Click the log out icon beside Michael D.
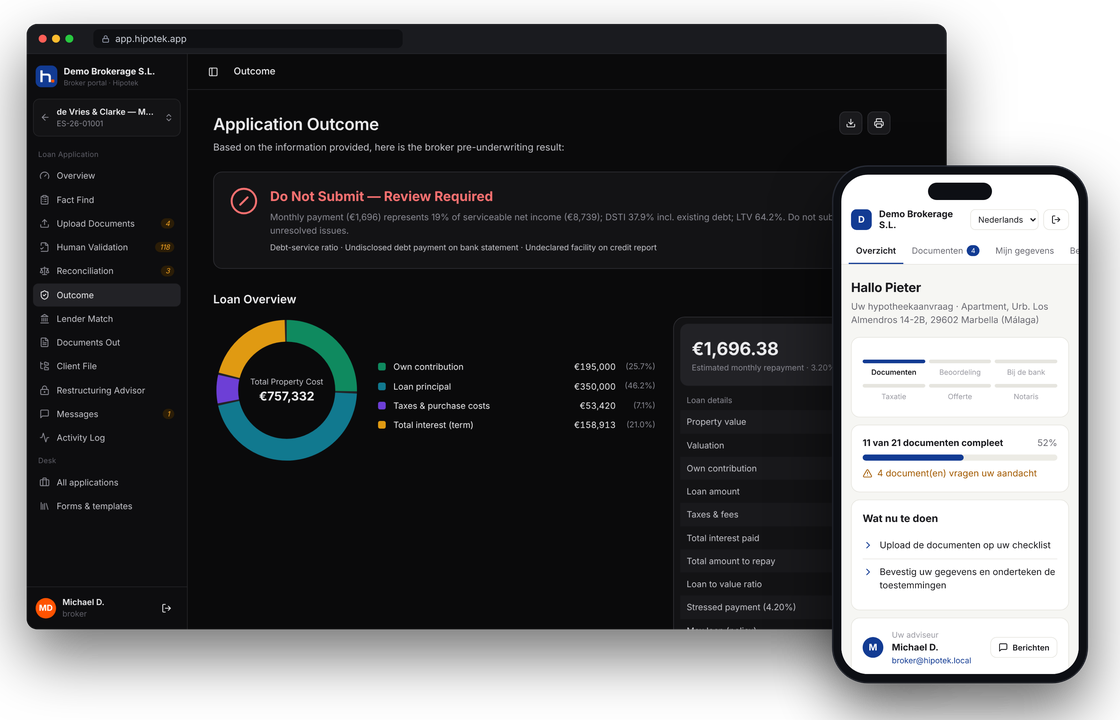Image resolution: width=1120 pixels, height=720 pixels. (166, 608)
